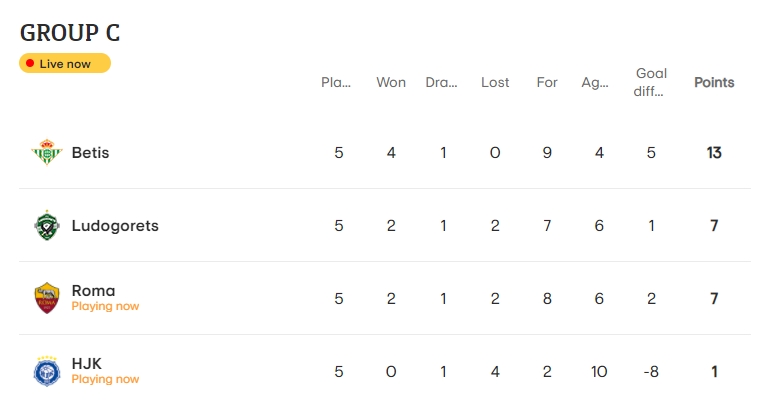Select the Lost column header
The width and height of the screenshot is (763, 417).
pos(495,82)
